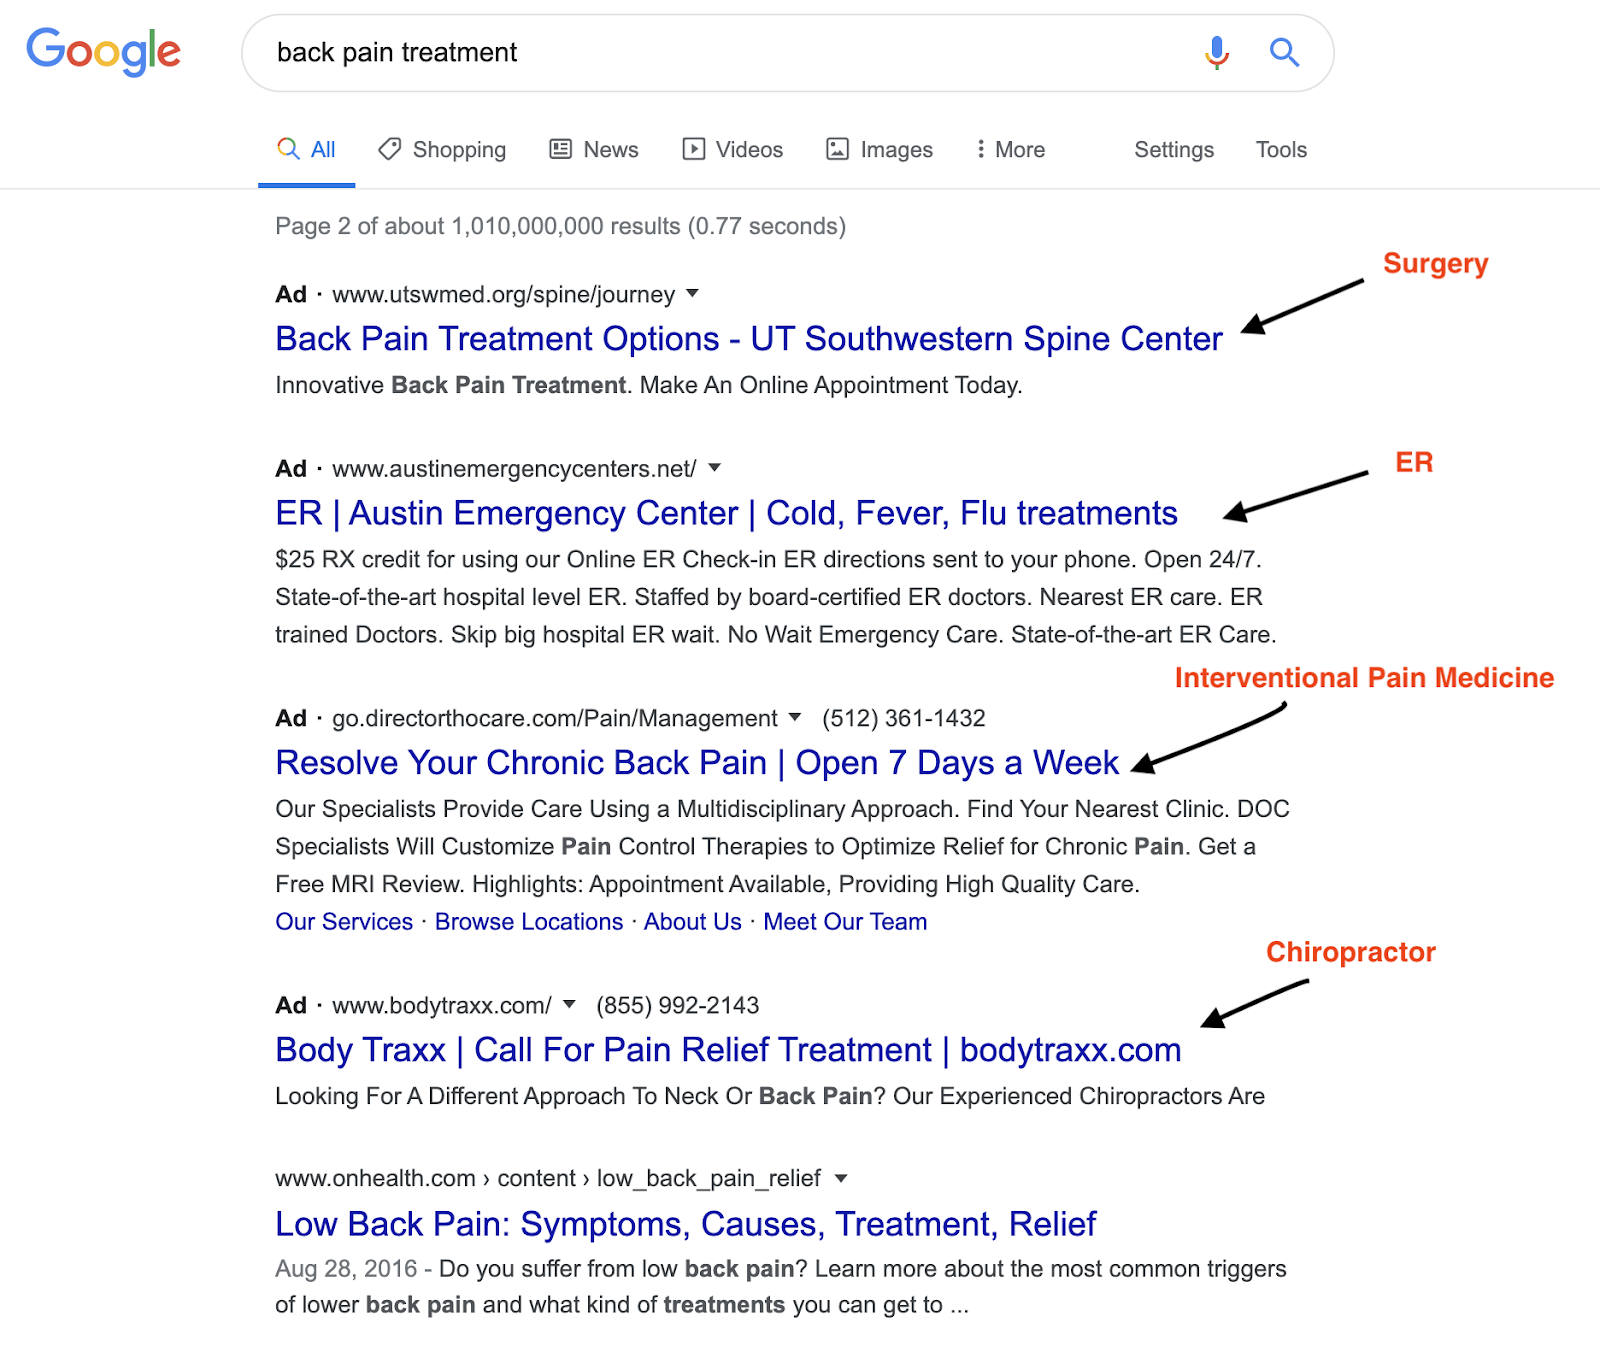The image size is (1600, 1364).
Task: Expand dropdown arrow next to austinemergencycenters.net URL
Action: pos(714,467)
